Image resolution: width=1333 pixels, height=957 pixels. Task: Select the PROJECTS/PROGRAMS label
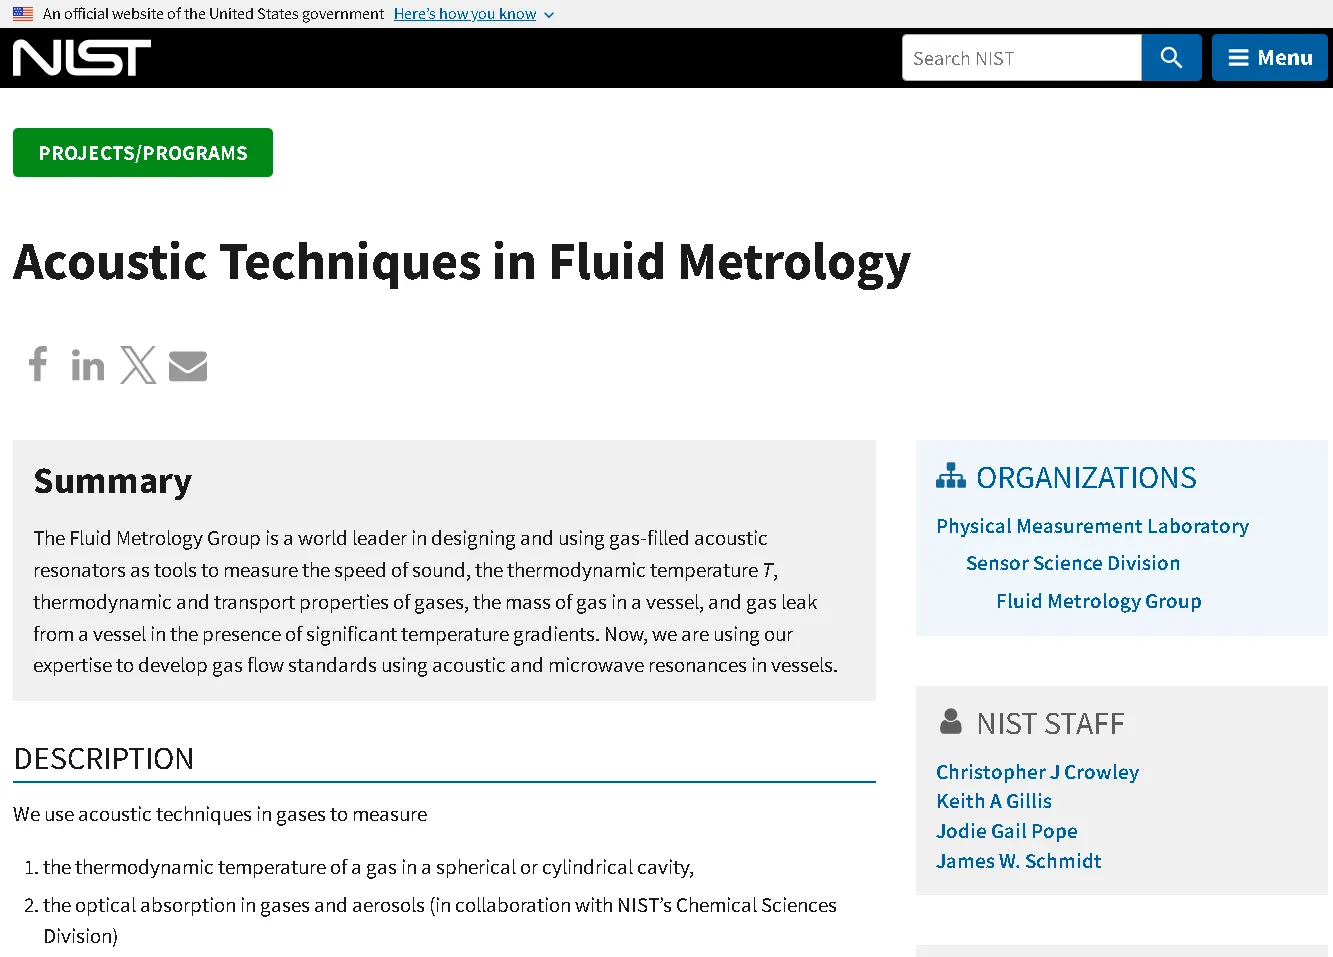(x=142, y=152)
